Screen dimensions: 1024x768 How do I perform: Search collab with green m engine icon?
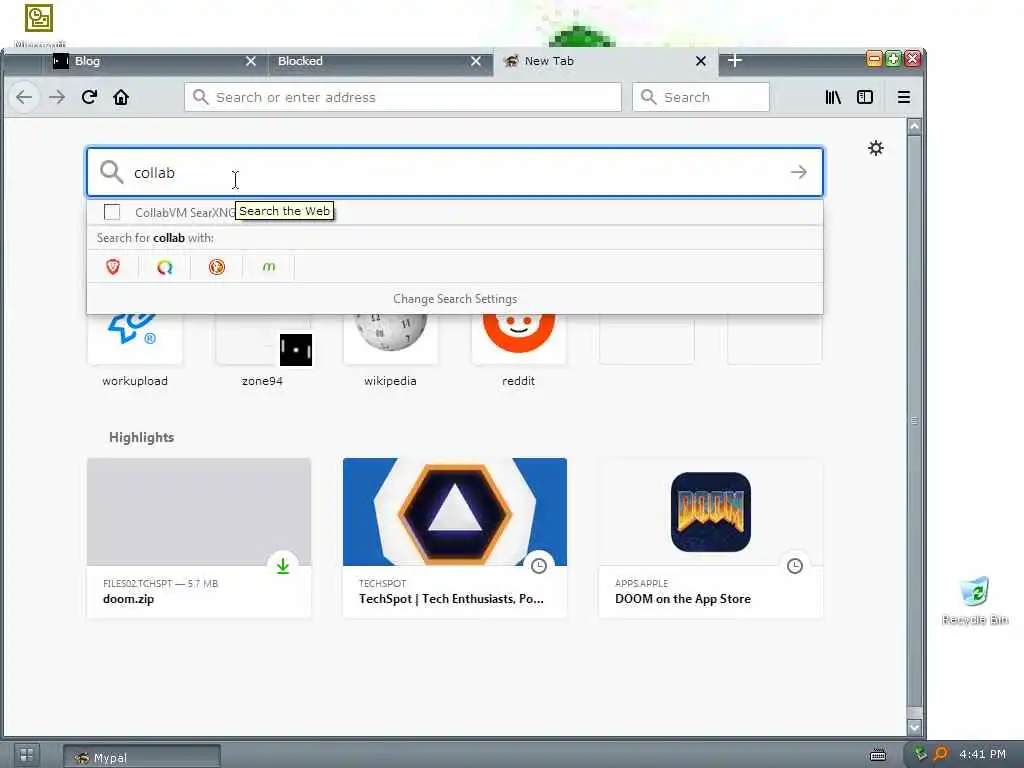click(268, 266)
